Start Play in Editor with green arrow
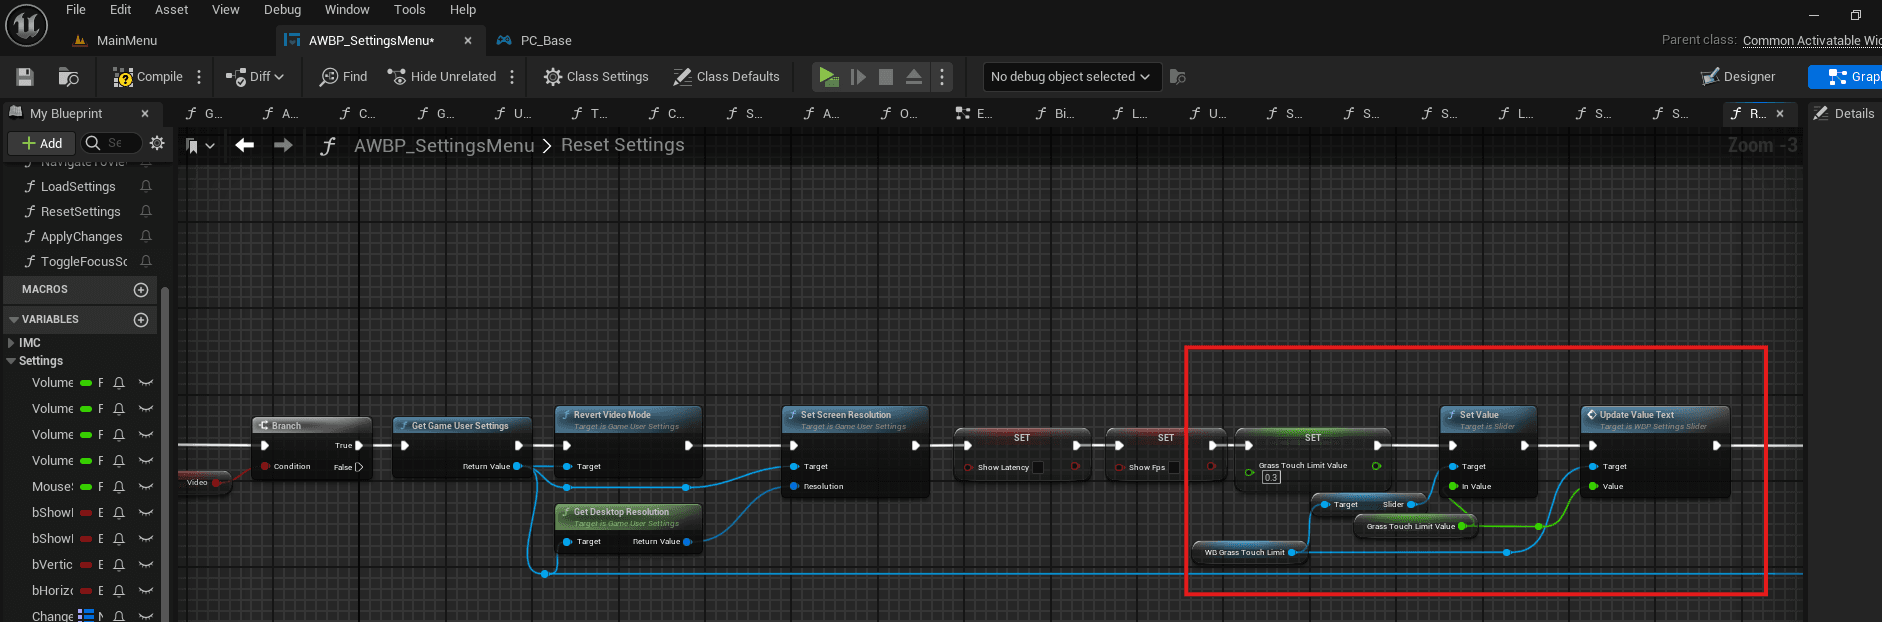1882x622 pixels. (828, 77)
